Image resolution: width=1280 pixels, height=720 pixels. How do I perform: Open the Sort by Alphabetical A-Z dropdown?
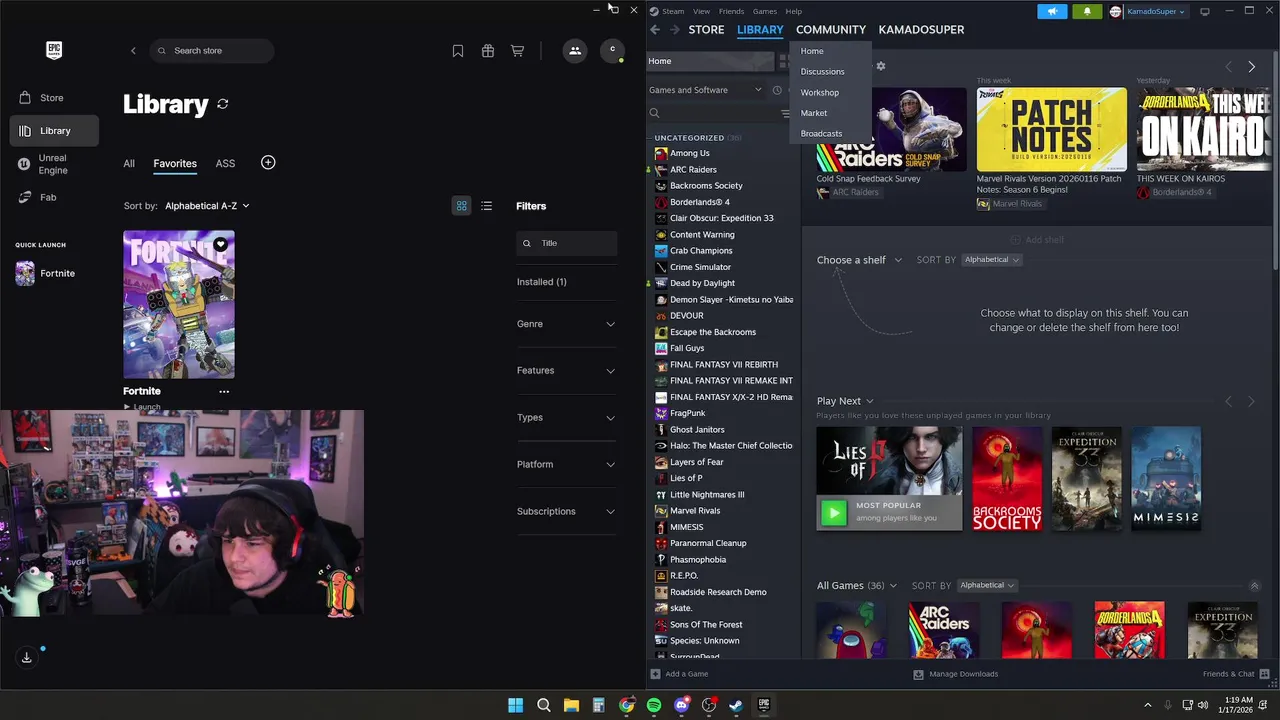(207, 206)
